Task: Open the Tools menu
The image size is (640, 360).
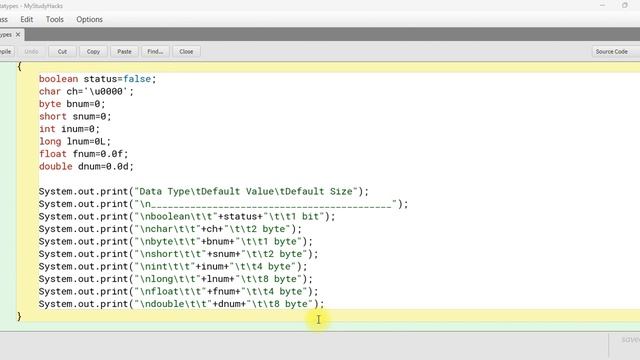Action: (55, 19)
